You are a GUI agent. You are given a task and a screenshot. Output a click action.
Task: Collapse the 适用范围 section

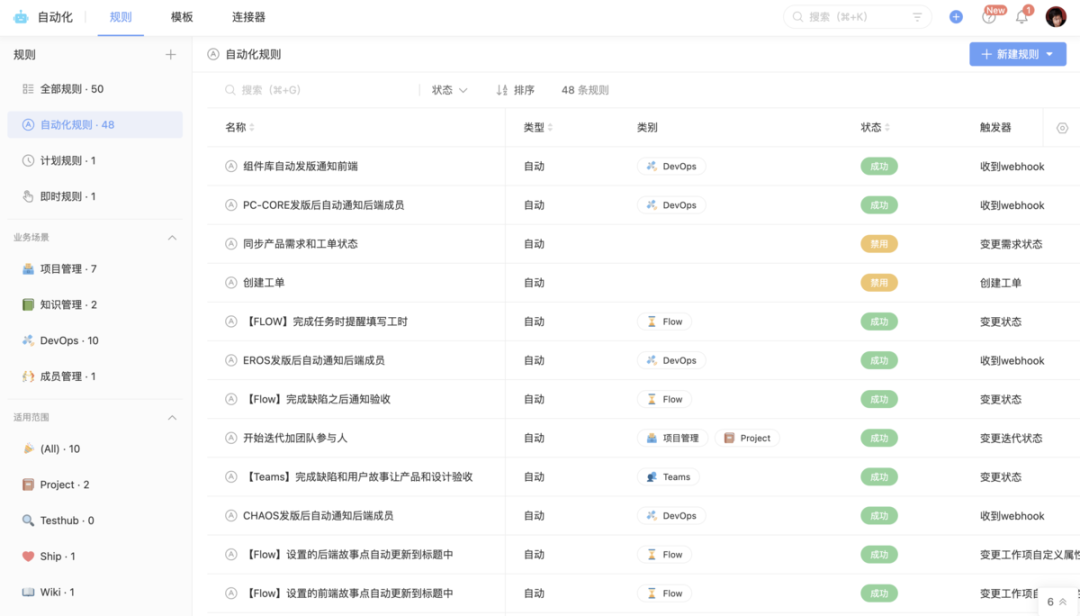(171, 418)
